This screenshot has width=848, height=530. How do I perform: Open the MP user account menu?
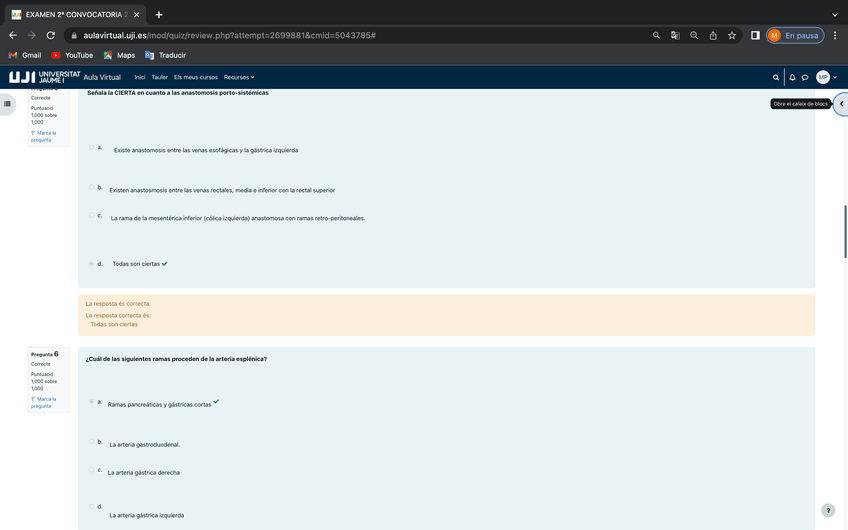coord(825,77)
